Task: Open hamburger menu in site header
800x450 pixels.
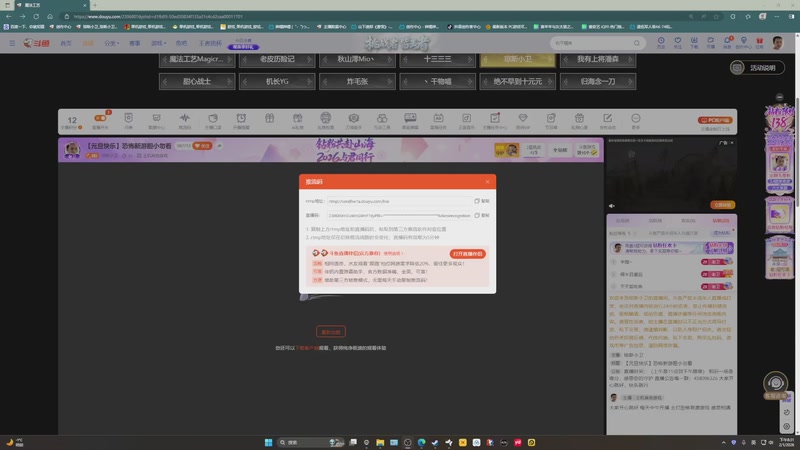Action: coord(12,43)
